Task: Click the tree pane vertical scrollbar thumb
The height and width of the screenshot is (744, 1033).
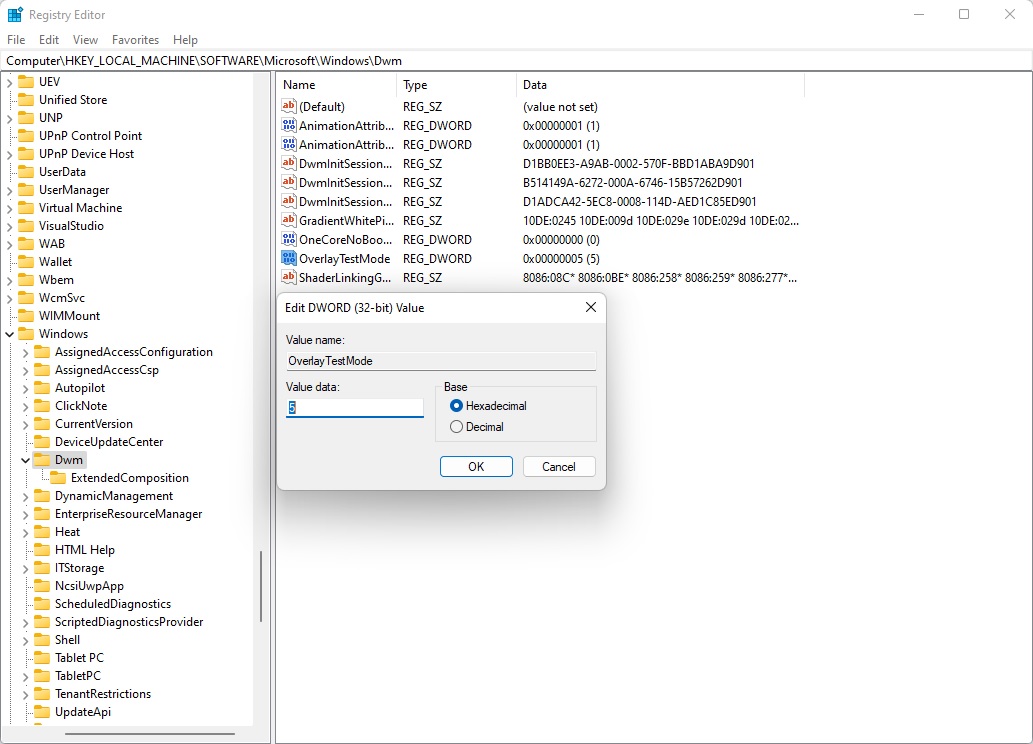Action: click(261, 586)
